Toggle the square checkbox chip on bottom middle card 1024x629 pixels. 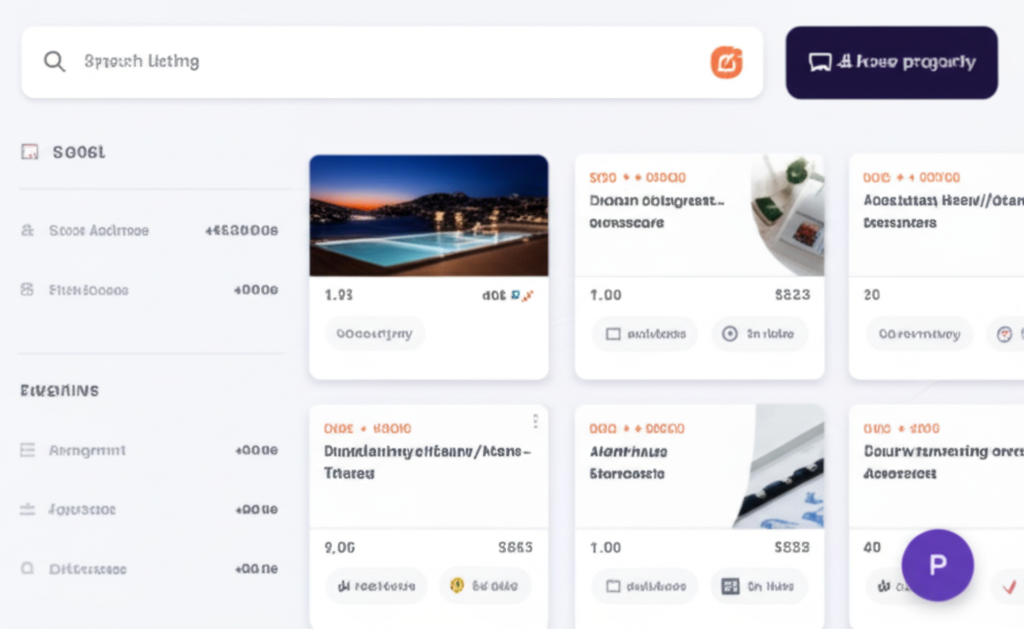pos(645,586)
